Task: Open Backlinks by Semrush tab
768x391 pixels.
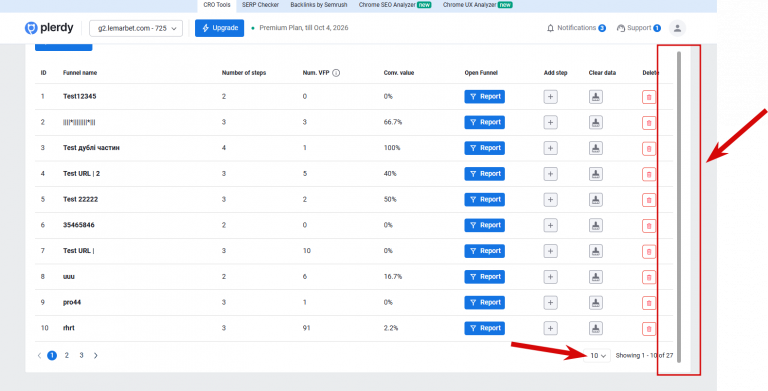Action: tap(318, 5)
